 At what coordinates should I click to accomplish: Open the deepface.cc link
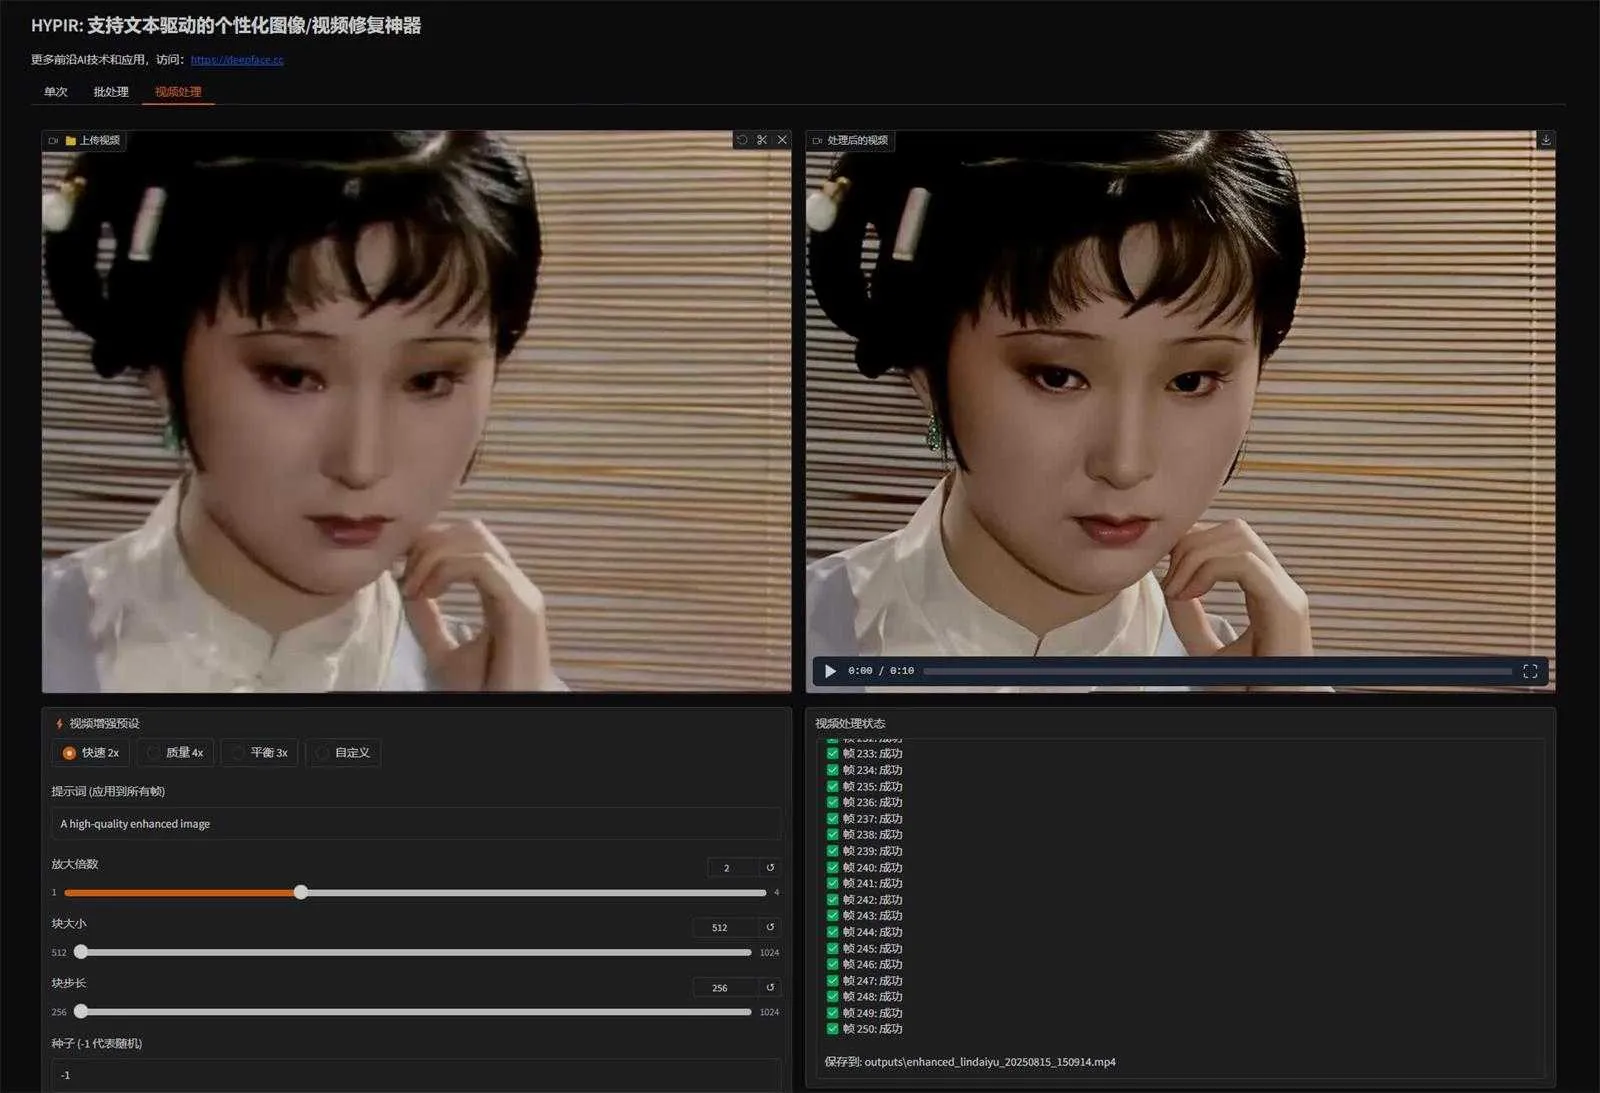(237, 60)
